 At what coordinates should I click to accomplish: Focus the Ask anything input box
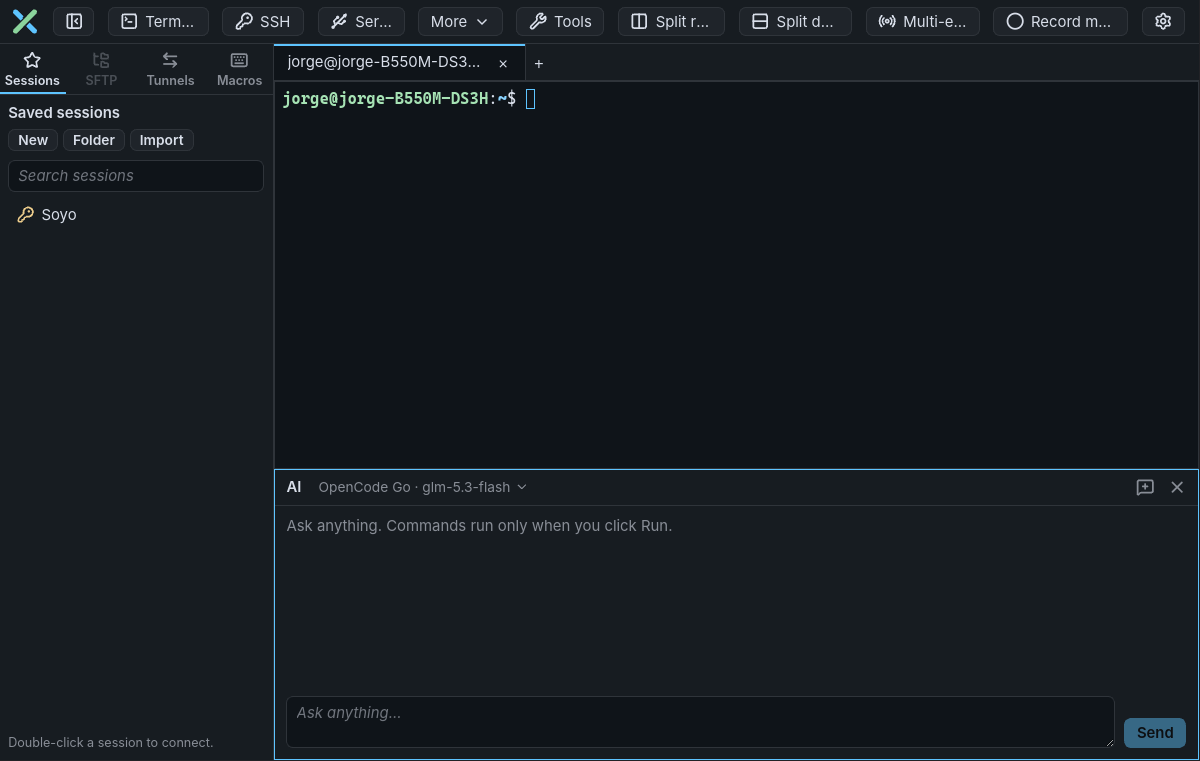tap(700, 722)
